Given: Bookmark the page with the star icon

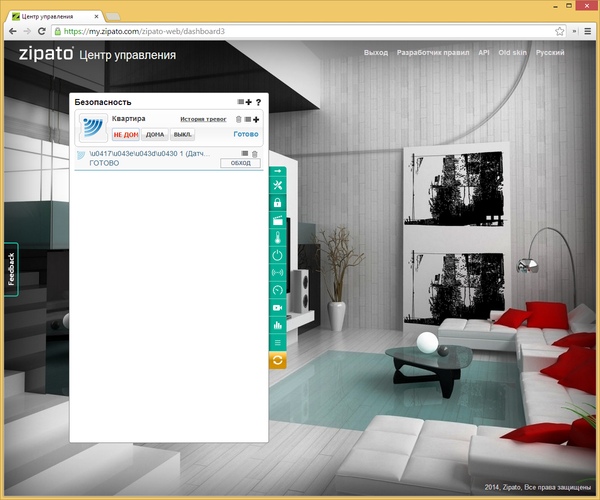Looking at the screenshot, I should (x=559, y=31).
